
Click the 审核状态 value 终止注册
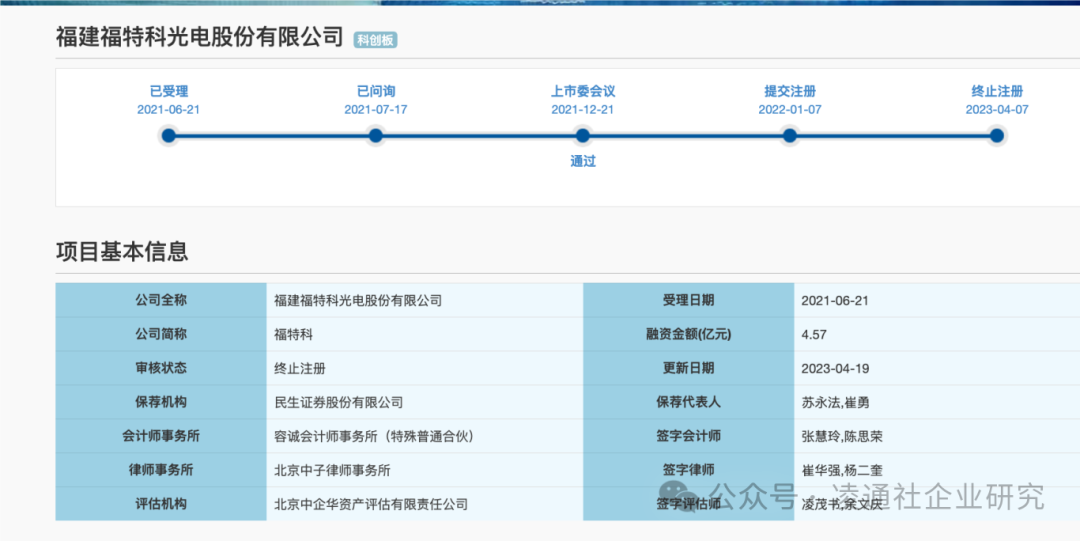[x=300, y=369]
